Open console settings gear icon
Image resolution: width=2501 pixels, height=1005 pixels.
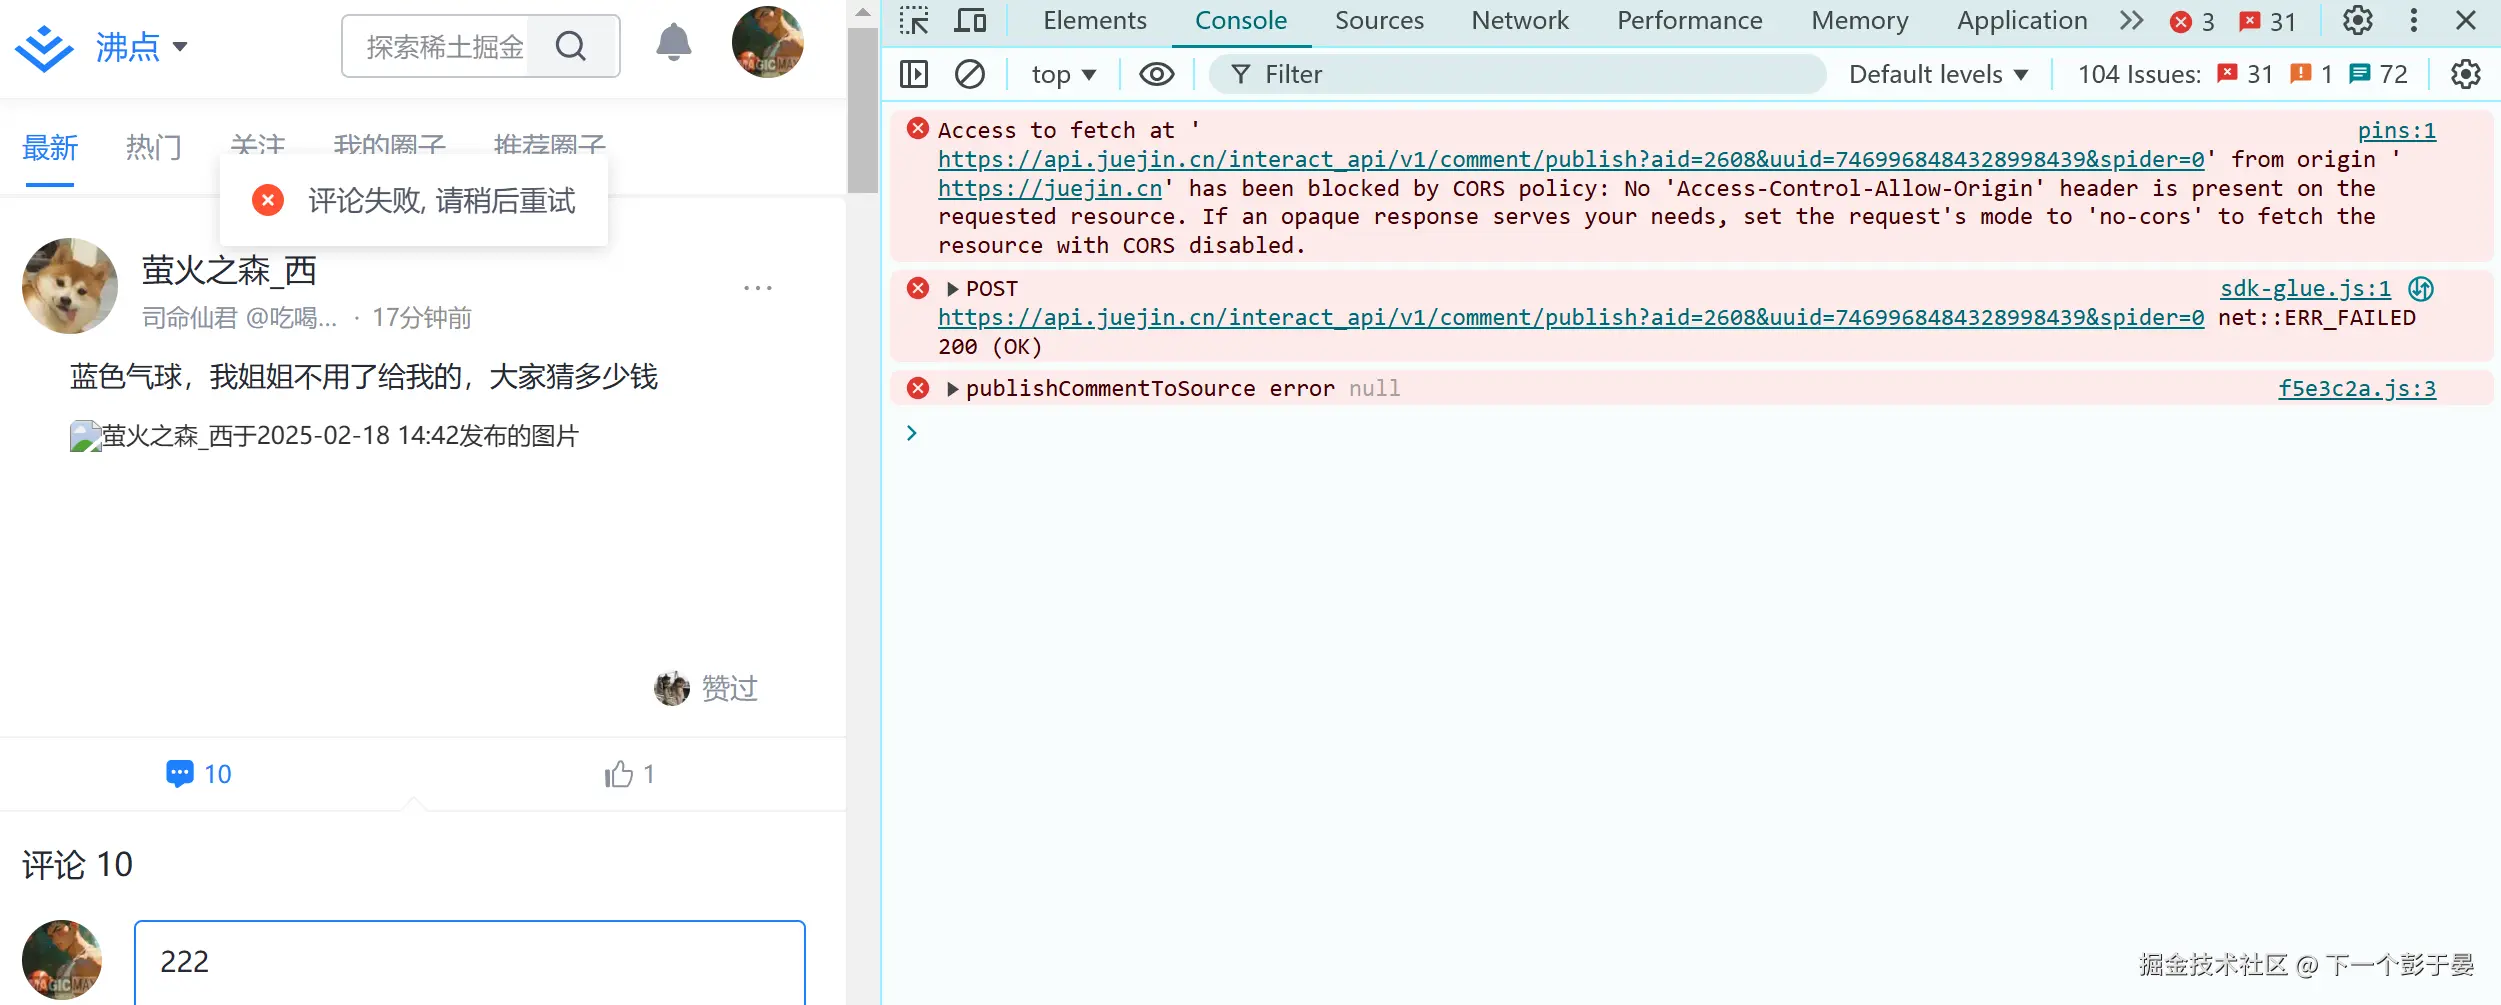point(2465,74)
